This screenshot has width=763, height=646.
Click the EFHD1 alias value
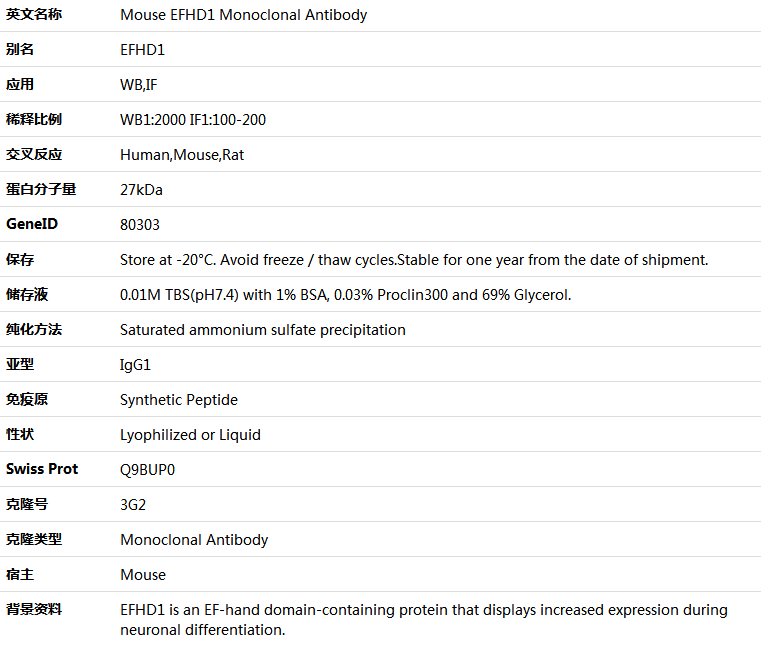[x=142, y=50]
